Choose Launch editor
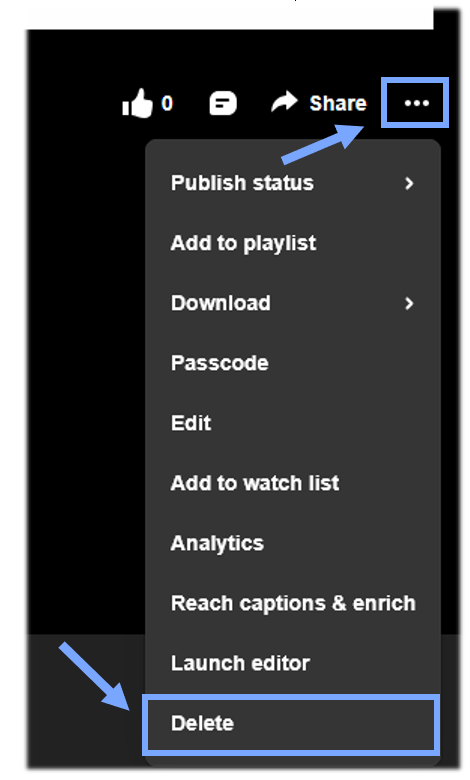 click(292, 664)
